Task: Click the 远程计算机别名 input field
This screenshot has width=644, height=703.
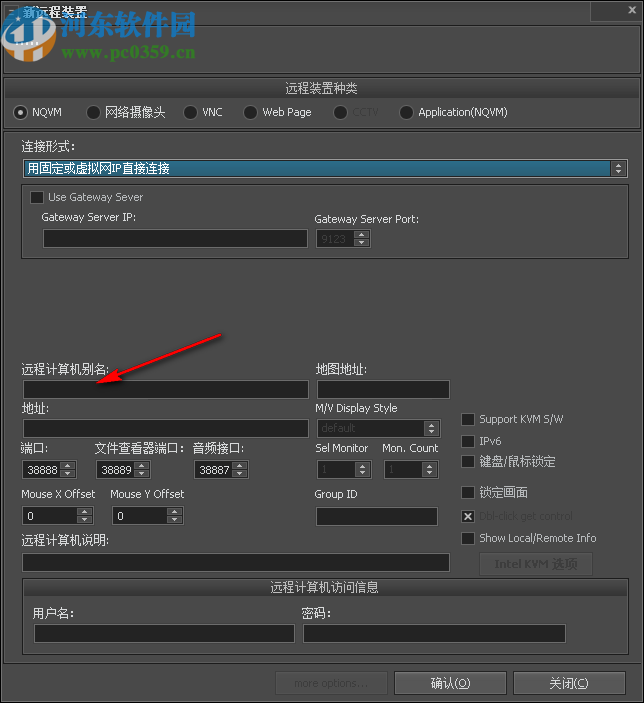Action: (166, 389)
